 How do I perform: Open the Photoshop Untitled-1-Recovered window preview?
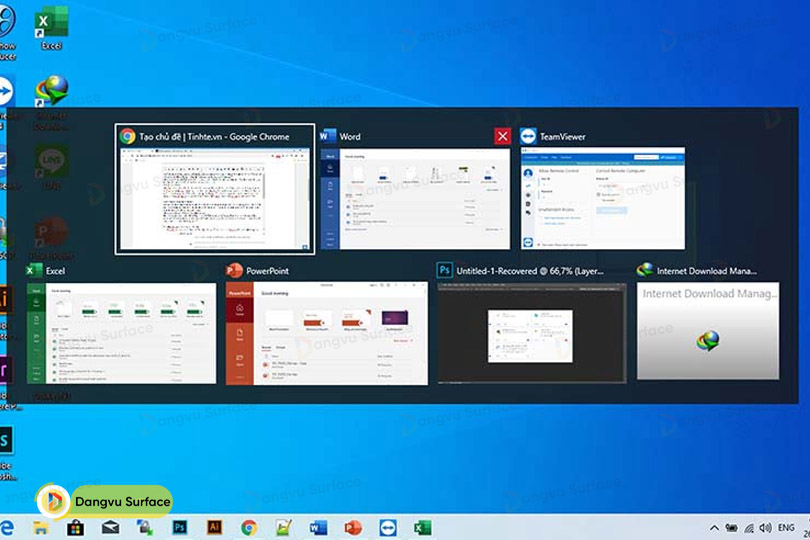532,333
